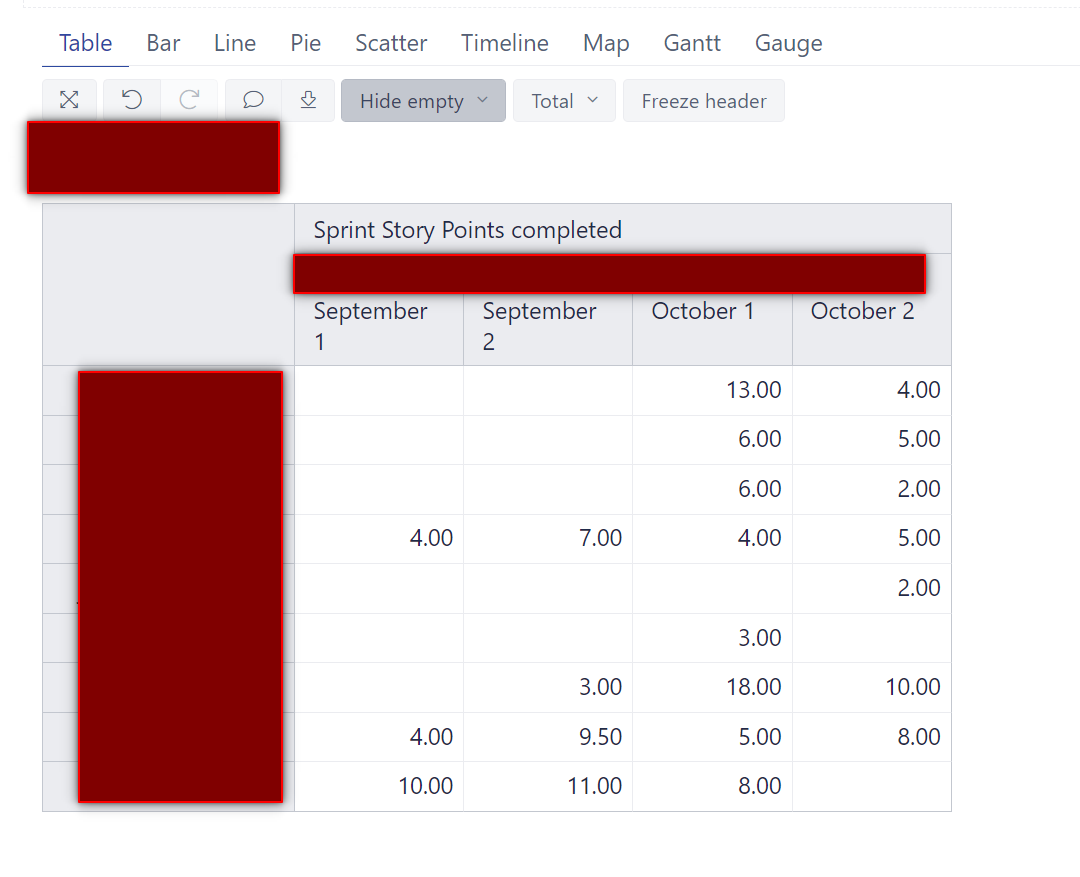The image size is (1080, 877).
Task: Click the export download icon
Action: tap(309, 100)
